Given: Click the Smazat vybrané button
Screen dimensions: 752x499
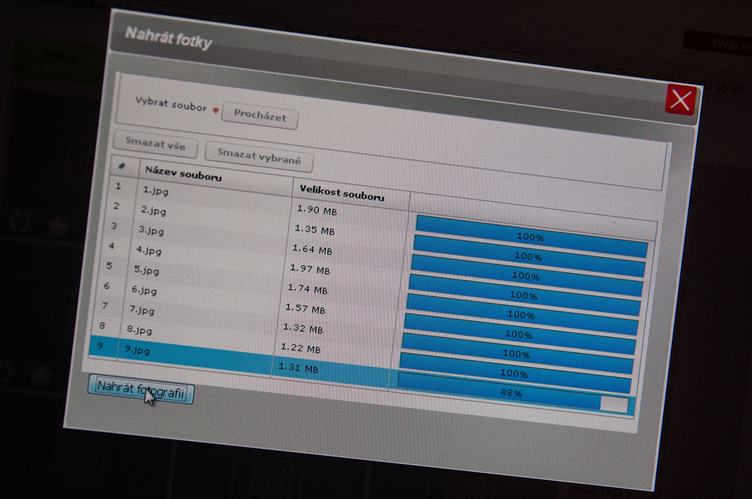Looking at the screenshot, I should tap(259, 156).
